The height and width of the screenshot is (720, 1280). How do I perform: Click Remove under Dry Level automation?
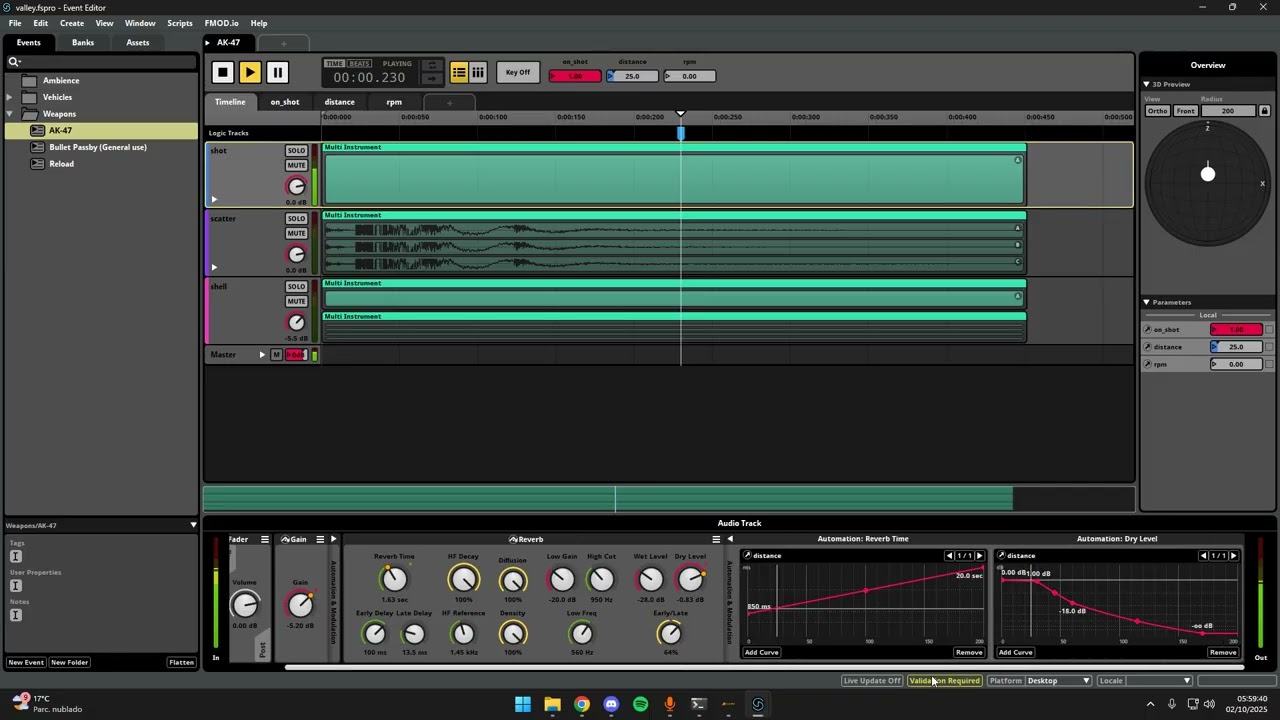[1223, 653]
